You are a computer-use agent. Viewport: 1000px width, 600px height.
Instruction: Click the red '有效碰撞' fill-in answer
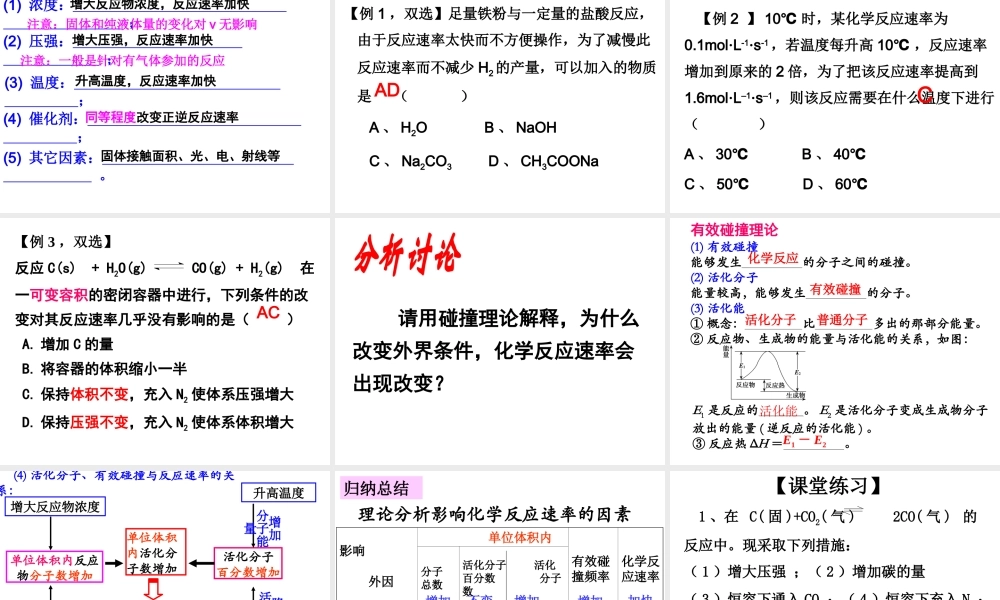click(x=835, y=289)
